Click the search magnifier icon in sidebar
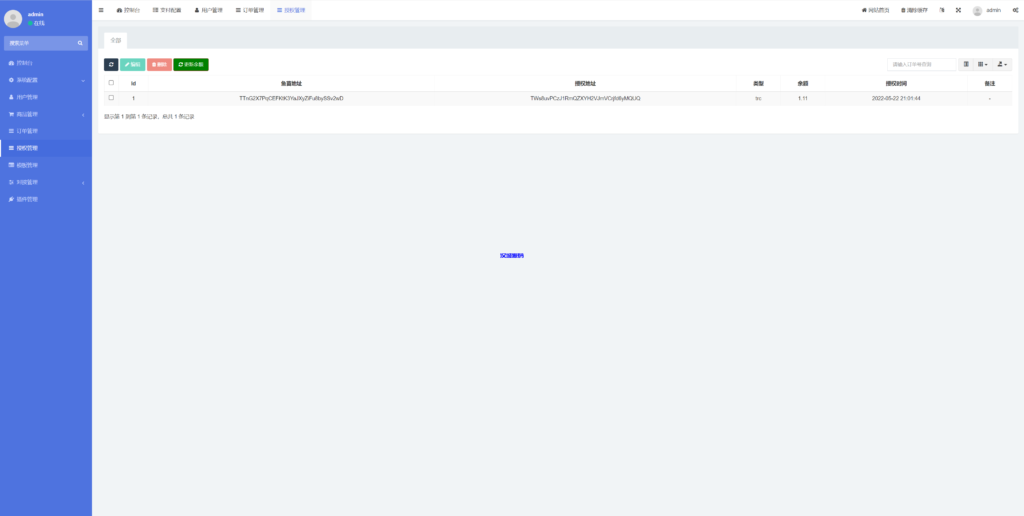1024x516 pixels. point(81,43)
